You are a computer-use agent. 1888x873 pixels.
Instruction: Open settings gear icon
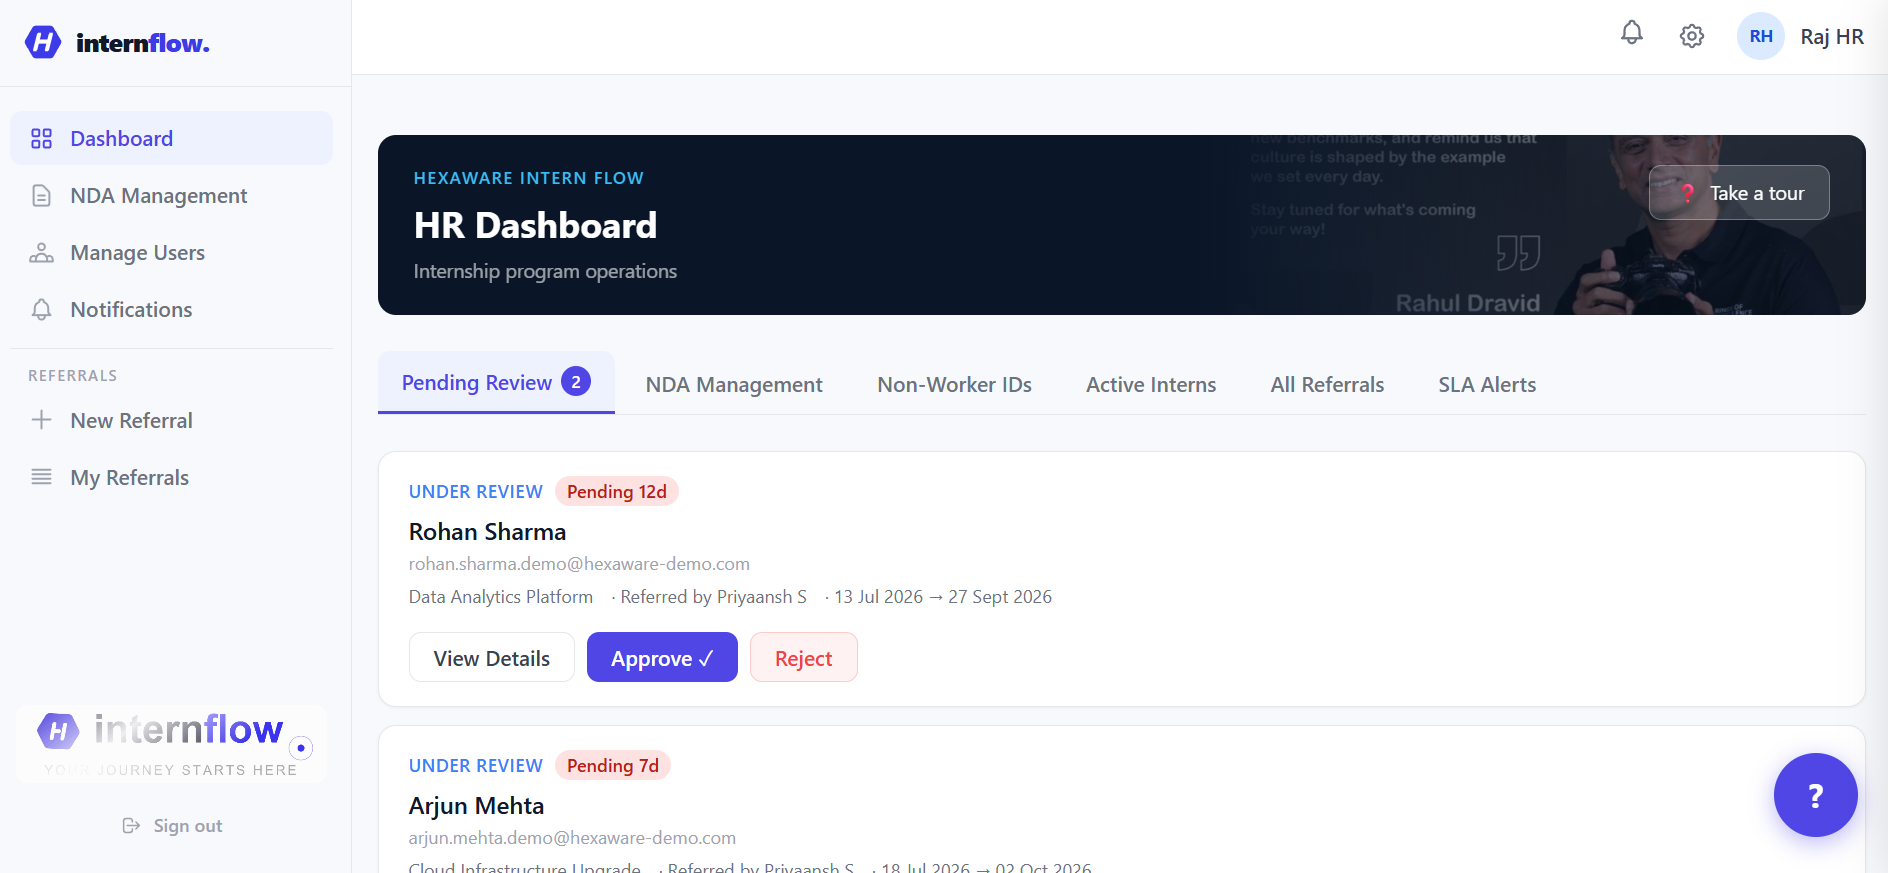1691,36
